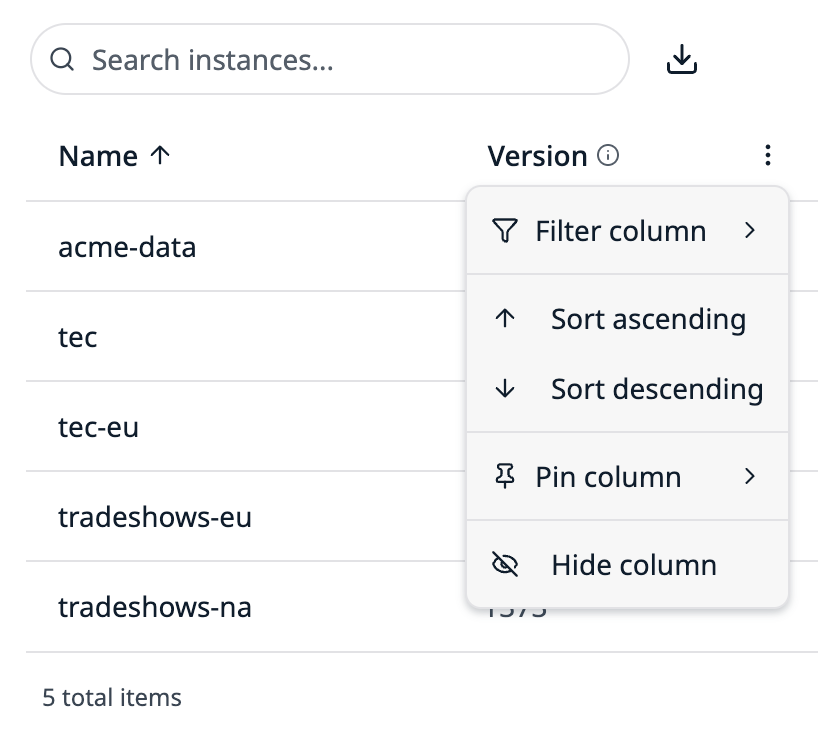Expand the Filter column submenu chevron

point(750,230)
